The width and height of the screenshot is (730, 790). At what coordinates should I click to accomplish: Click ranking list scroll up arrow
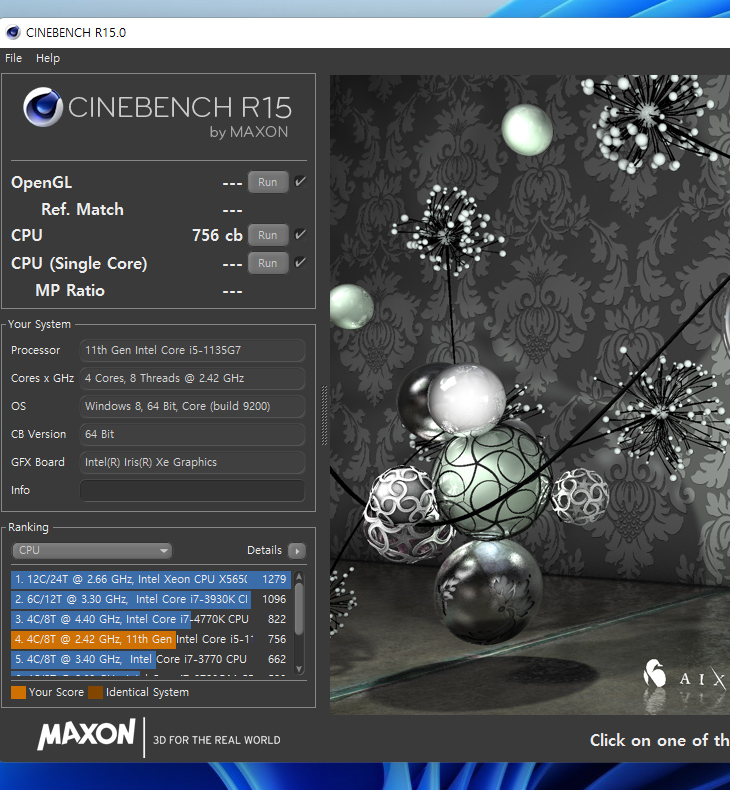pyautogui.click(x=299, y=576)
